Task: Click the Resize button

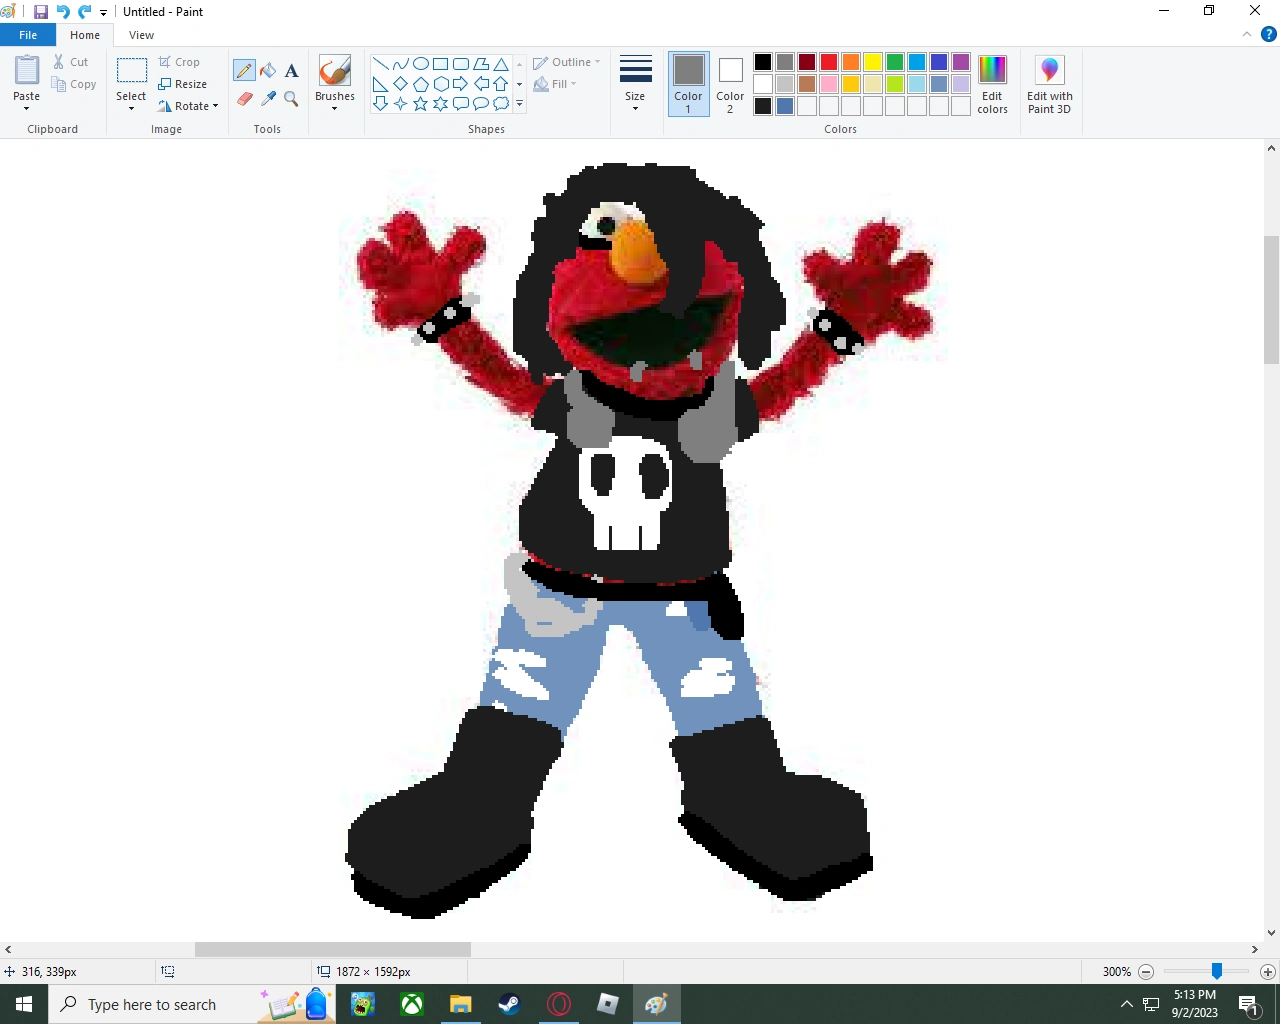Action: coord(185,83)
